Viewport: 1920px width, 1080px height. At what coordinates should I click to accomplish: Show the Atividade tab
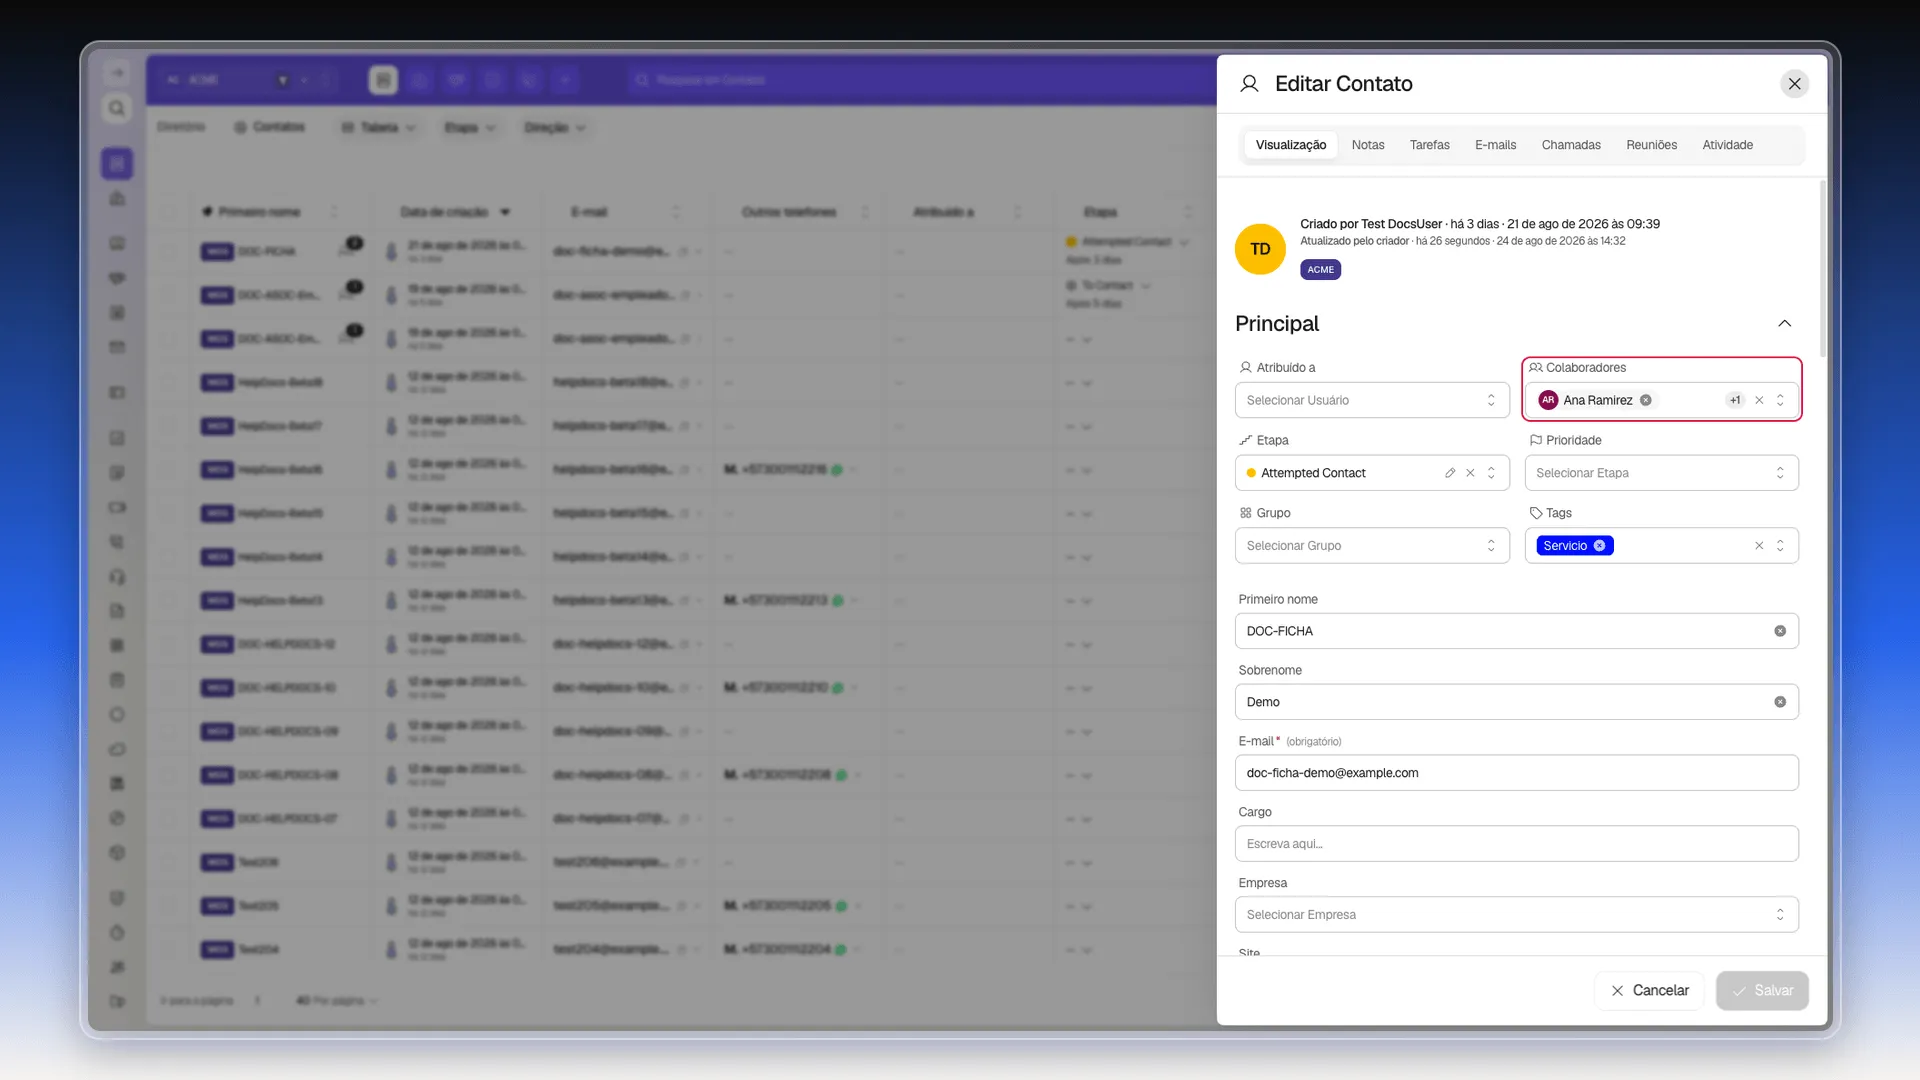pos(1727,145)
